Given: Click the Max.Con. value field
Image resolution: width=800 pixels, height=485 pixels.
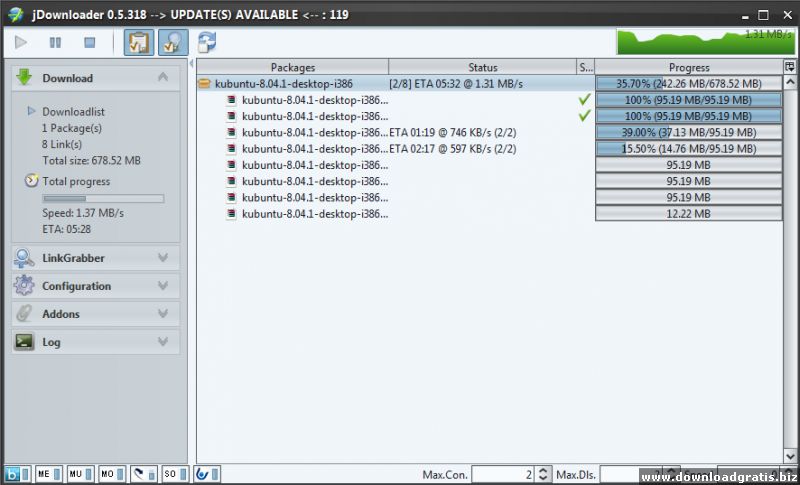Looking at the screenshot, I should coord(503,475).
